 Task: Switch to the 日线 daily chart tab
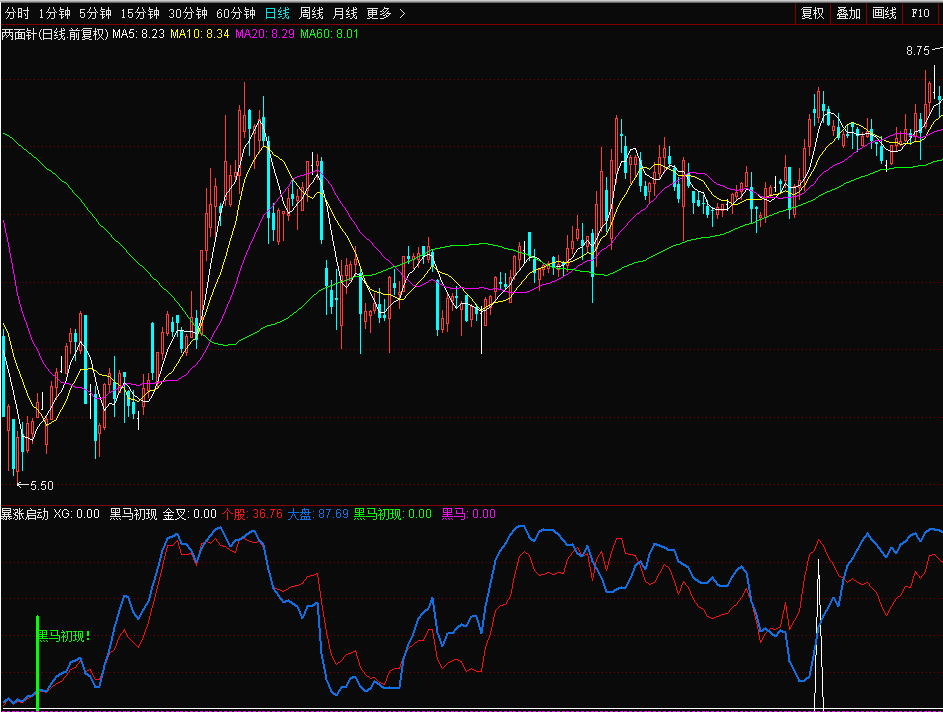277,13
